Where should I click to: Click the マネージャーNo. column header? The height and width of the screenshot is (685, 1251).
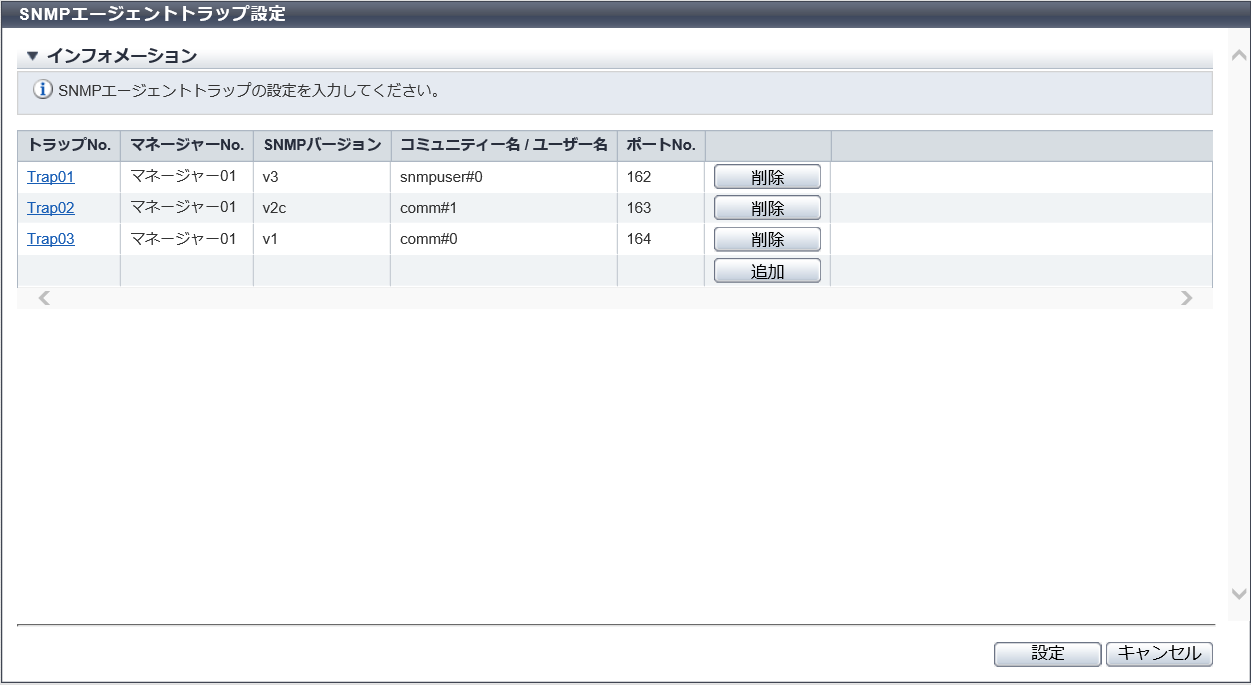point(187,145)
